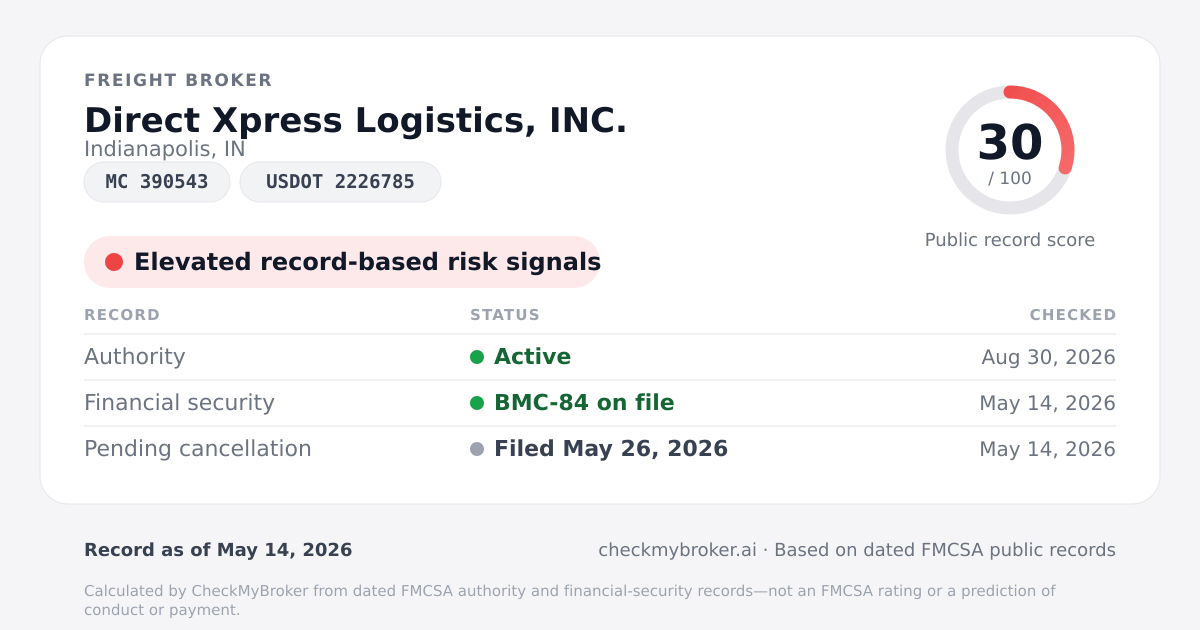Click the gray dot beside Filed May 26, 2026
Viewport: 1200px width, 630px height.
[477, 449]
